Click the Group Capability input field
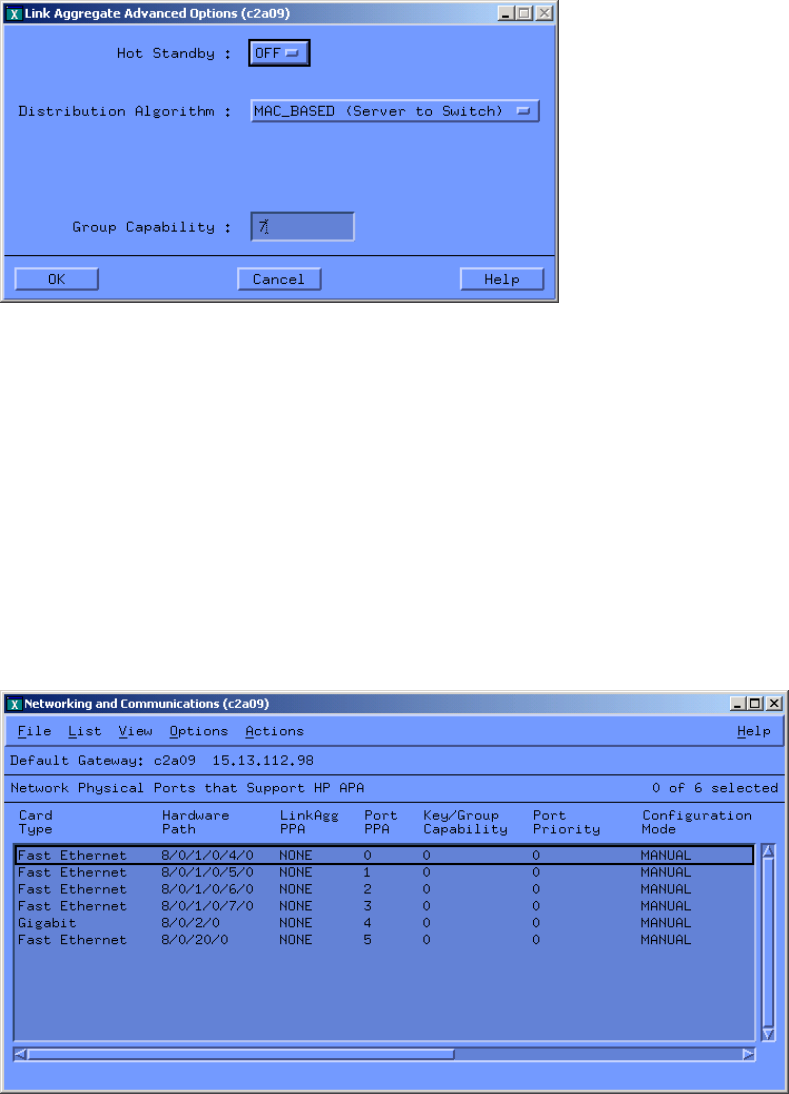Viewport: 789px width, 1094px height. (x=302, y=227)
